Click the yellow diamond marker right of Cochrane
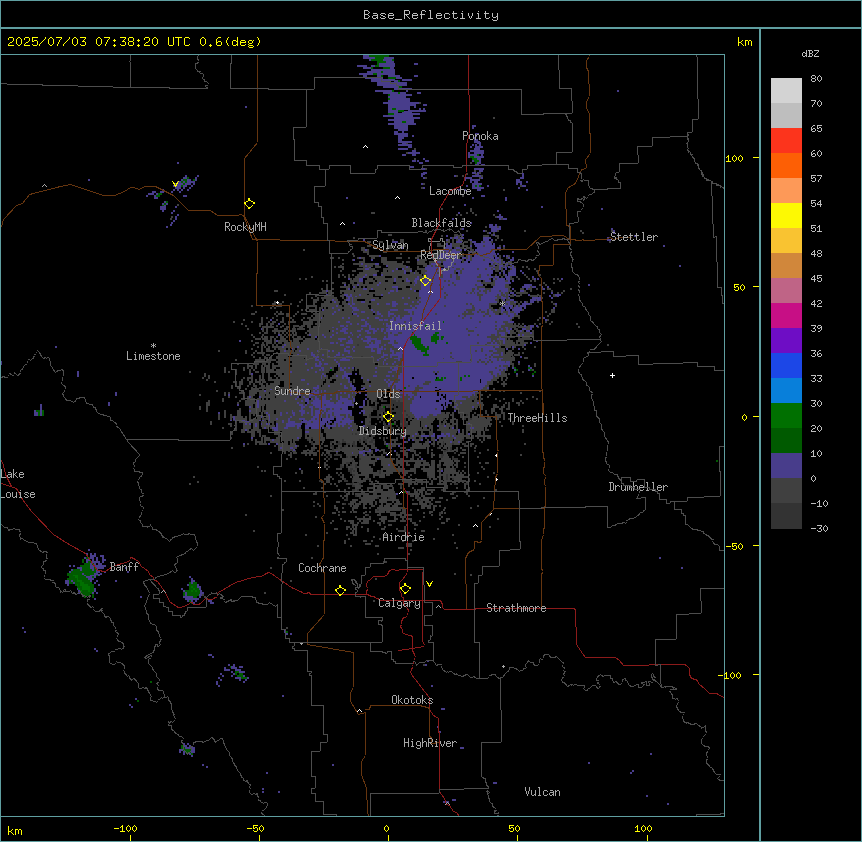This screenshot has height=842, width=862. click(x=340, y=590)
